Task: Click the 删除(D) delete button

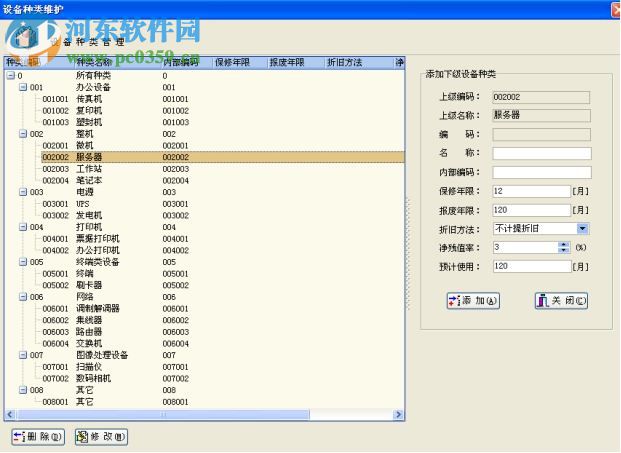Action: click(x=38, y=437)
